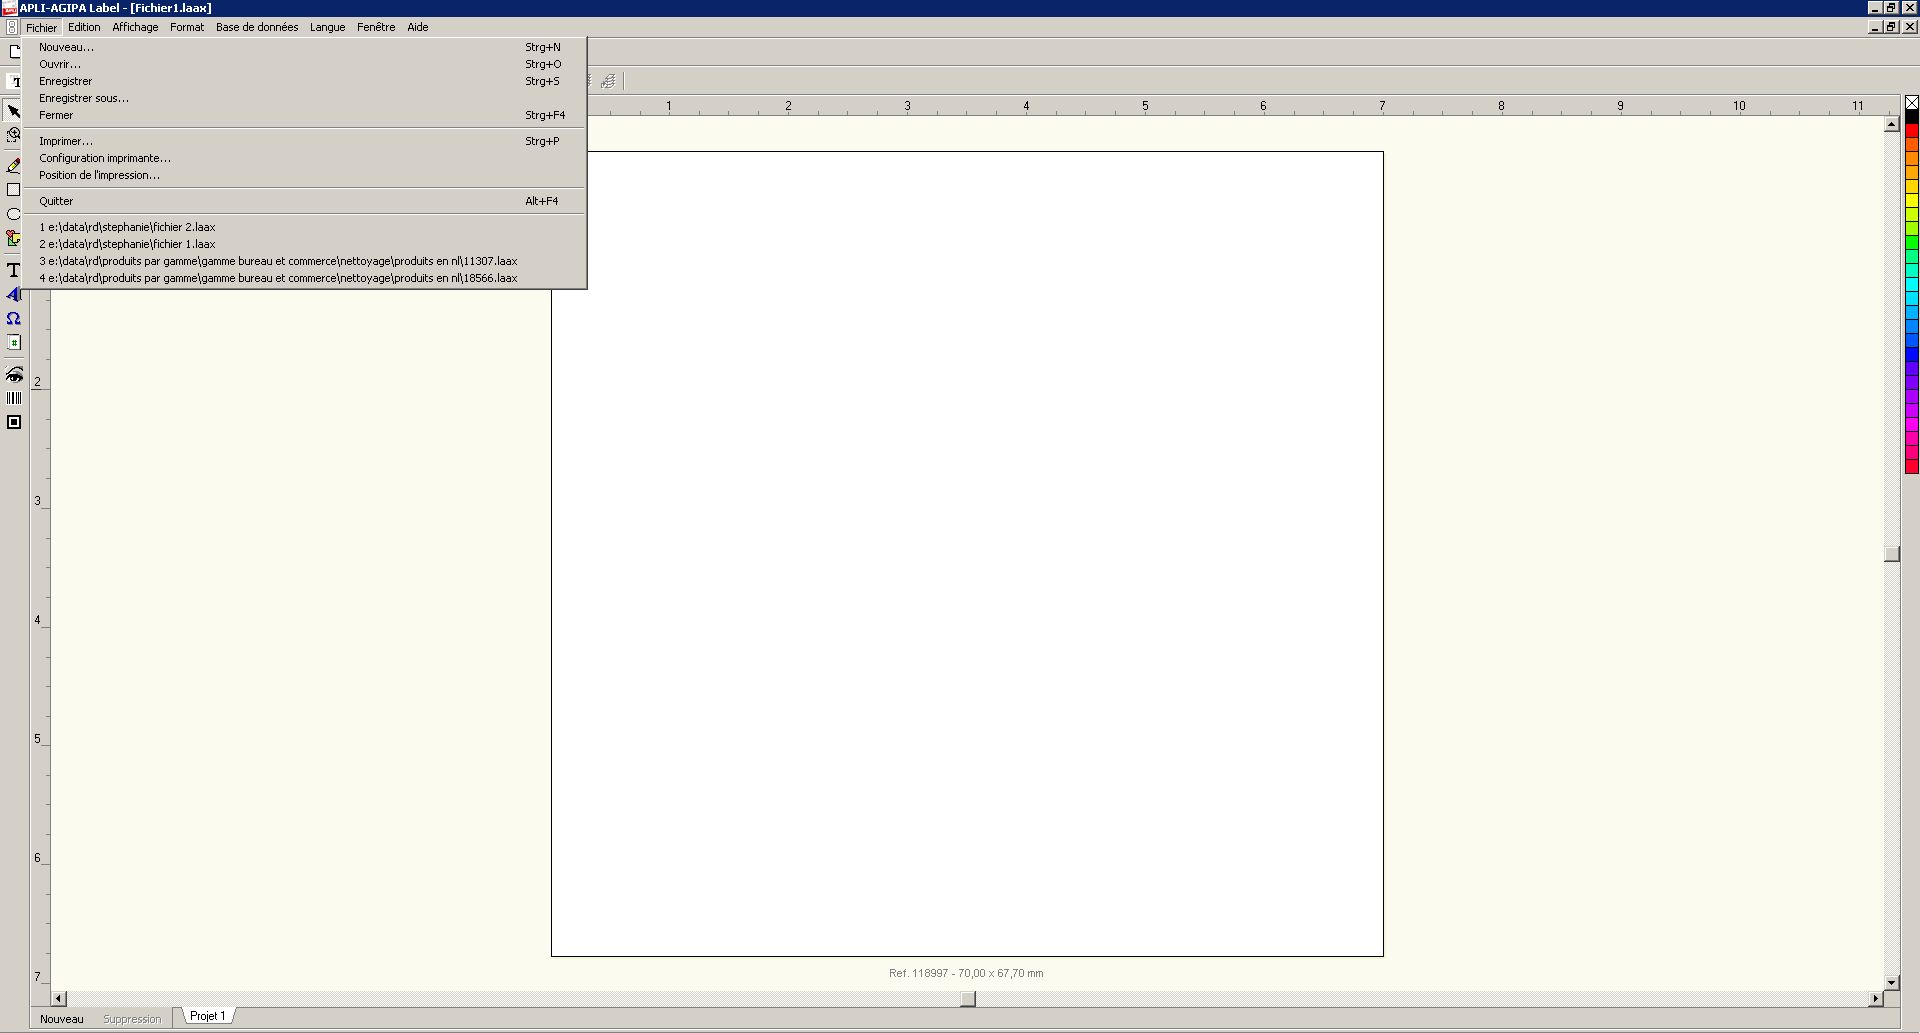Select the rectangle shape tool
This screenshot has height=1033, width=1920.
(x=14, y=190)
